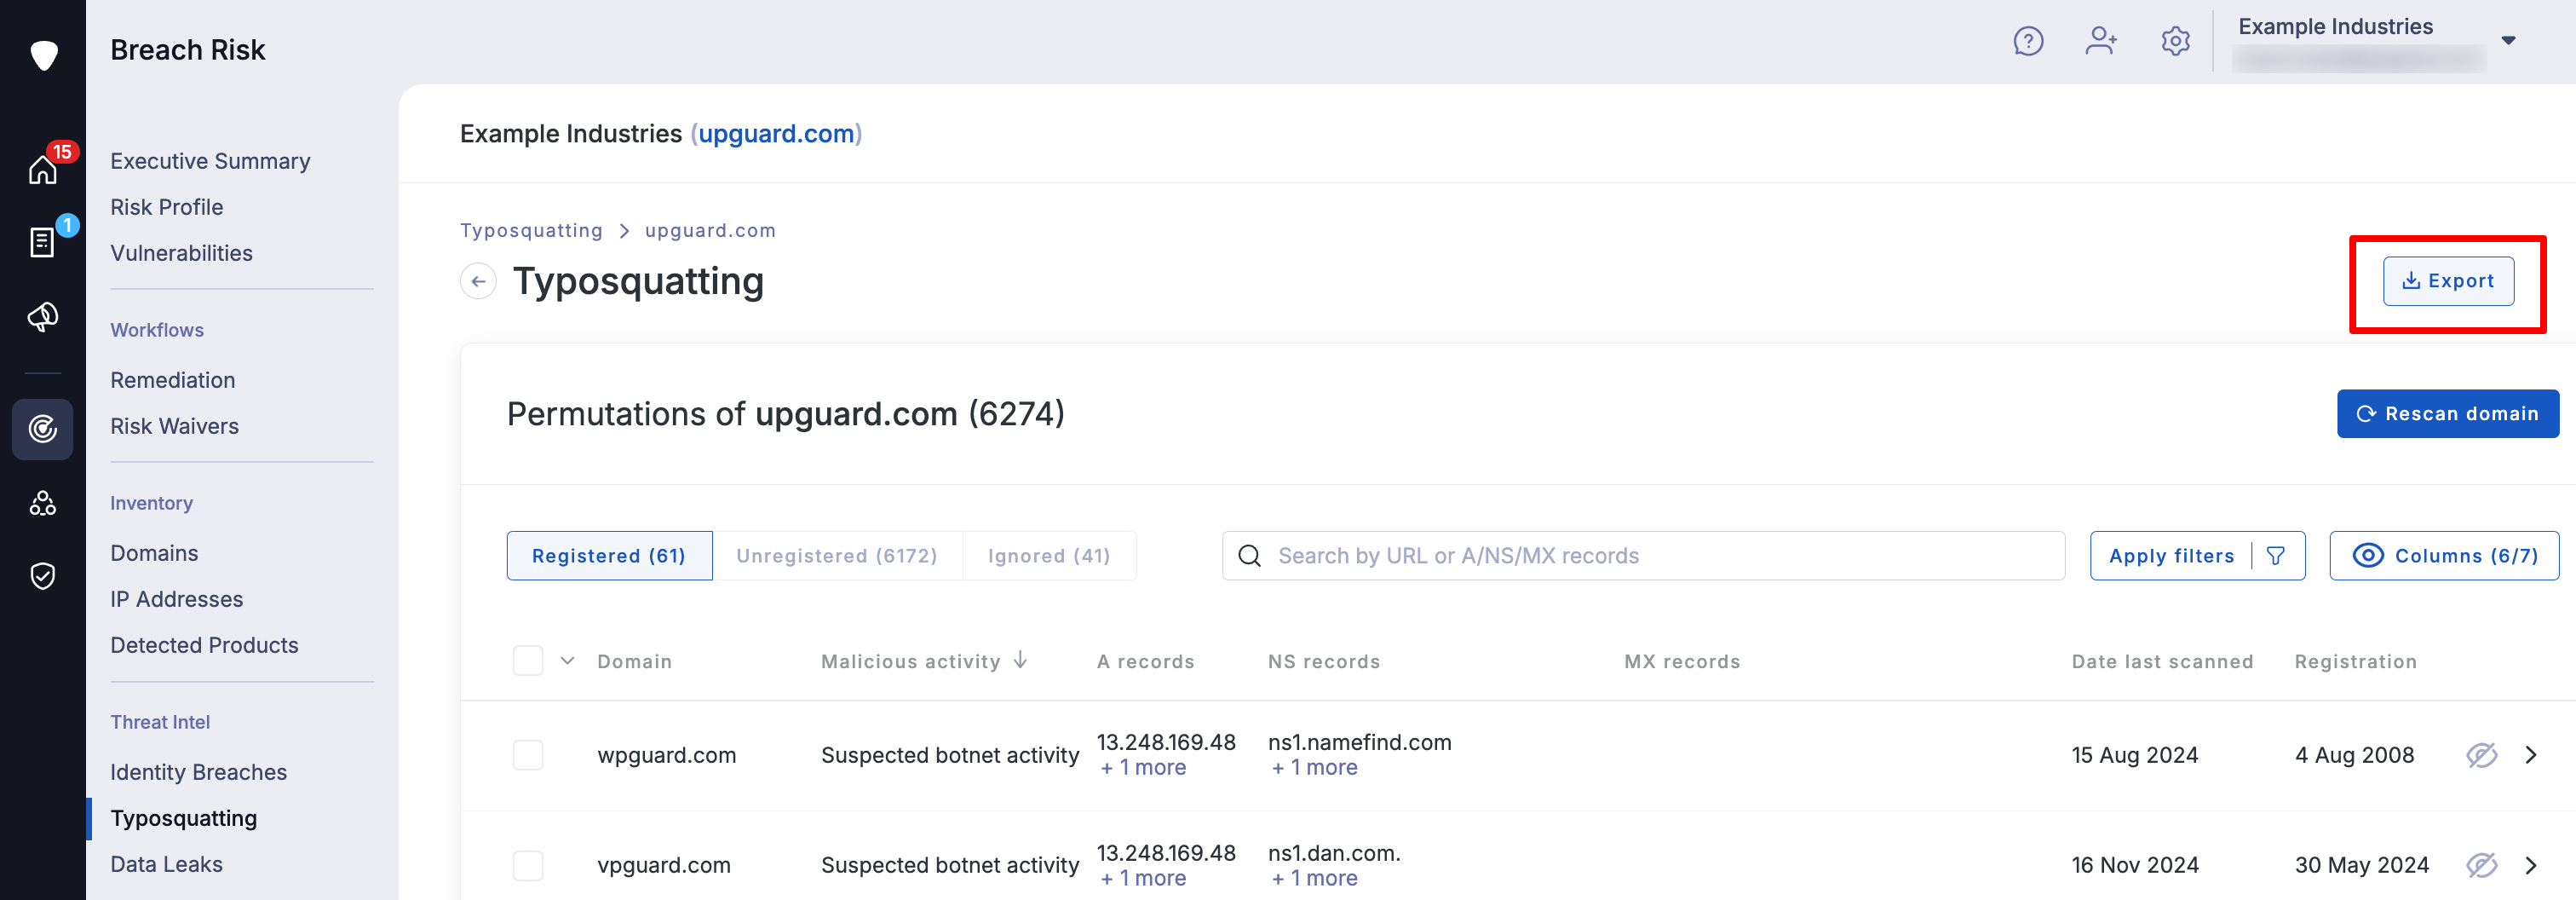The image size is (2576, 900).
Task: Click the upguard.com breadcrumb link
Action: pyautogui.click(x=710, y=230)
